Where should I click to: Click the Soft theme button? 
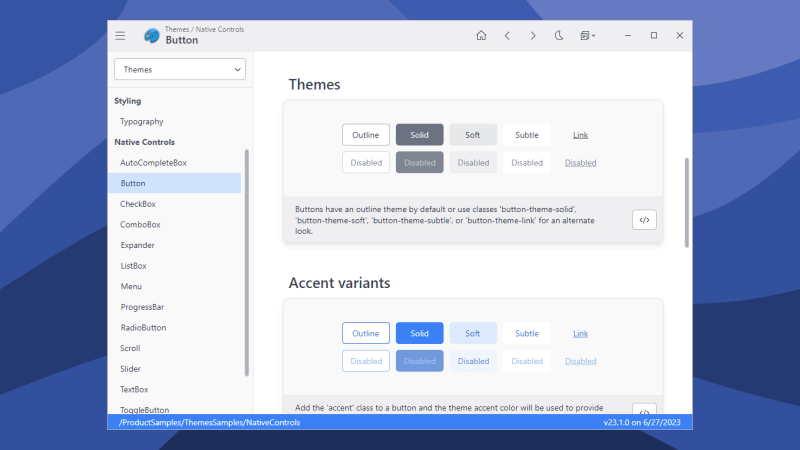click(x=473, y=135)
